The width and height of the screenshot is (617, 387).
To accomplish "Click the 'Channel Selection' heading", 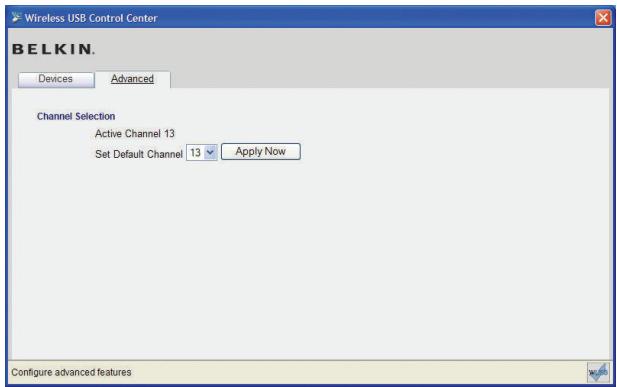I will pyautogui.click(x=76, y=117).
